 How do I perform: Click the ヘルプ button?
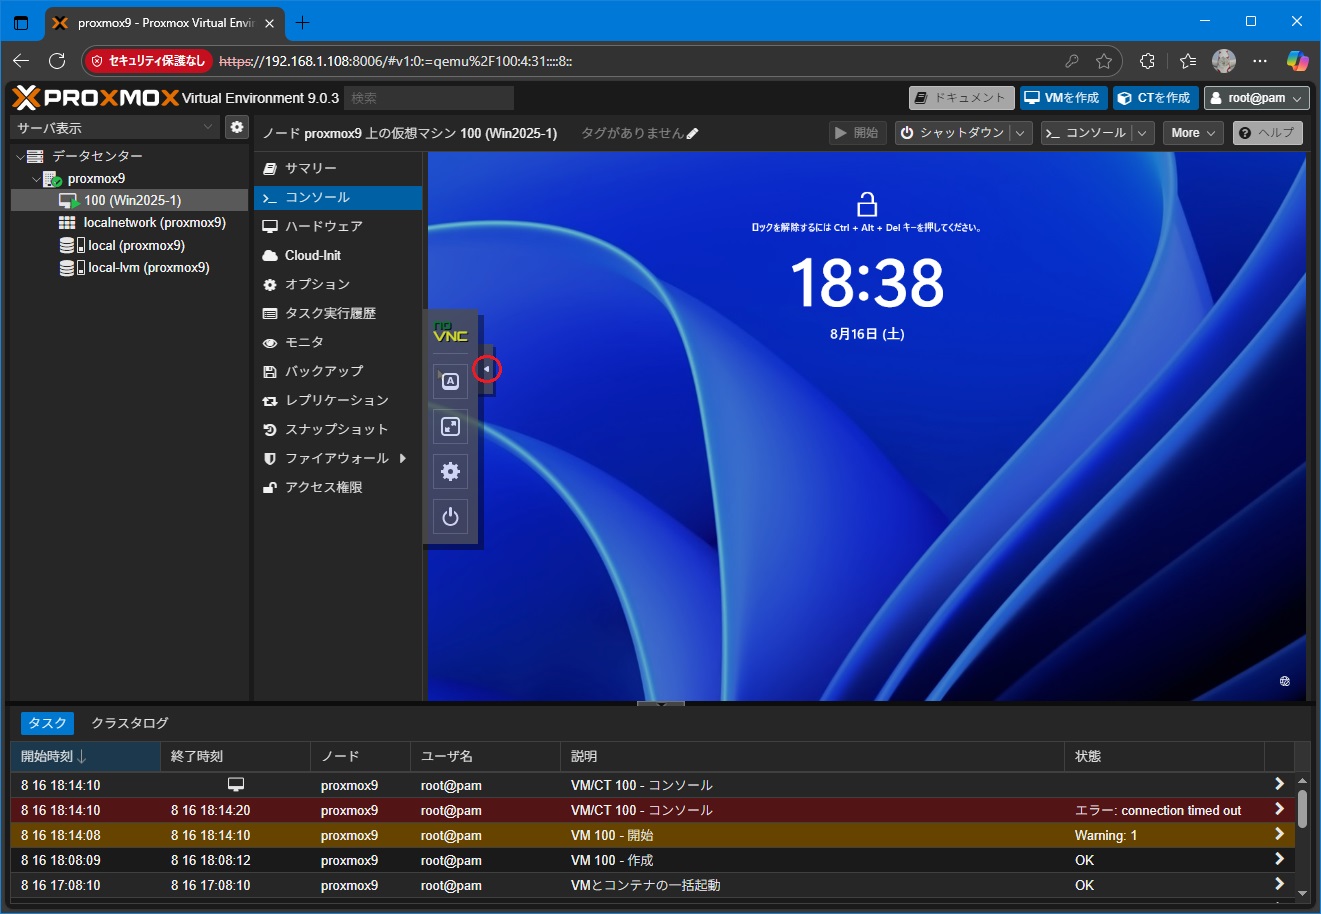[x=1267, y=133]
